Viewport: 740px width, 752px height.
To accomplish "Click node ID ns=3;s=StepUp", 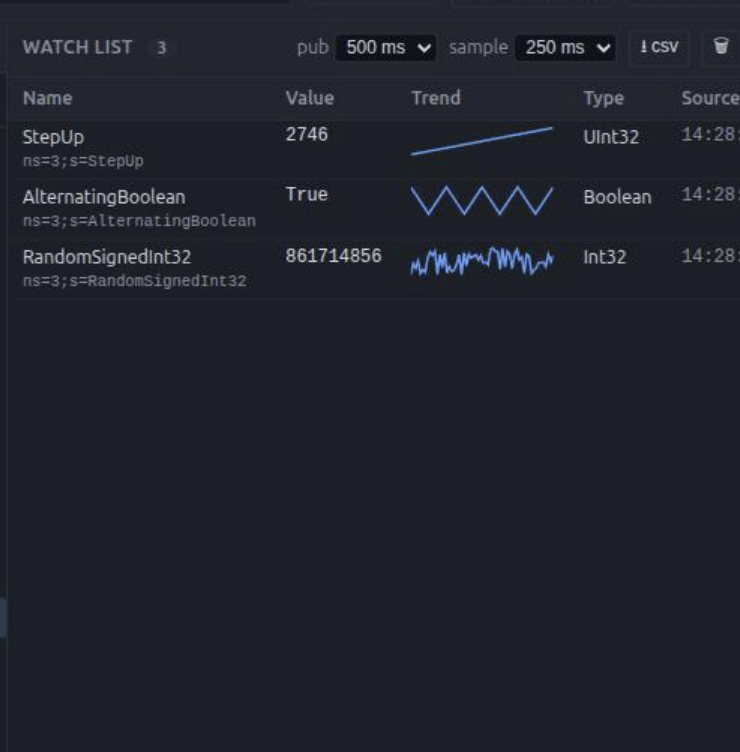I will pos(83,161).
